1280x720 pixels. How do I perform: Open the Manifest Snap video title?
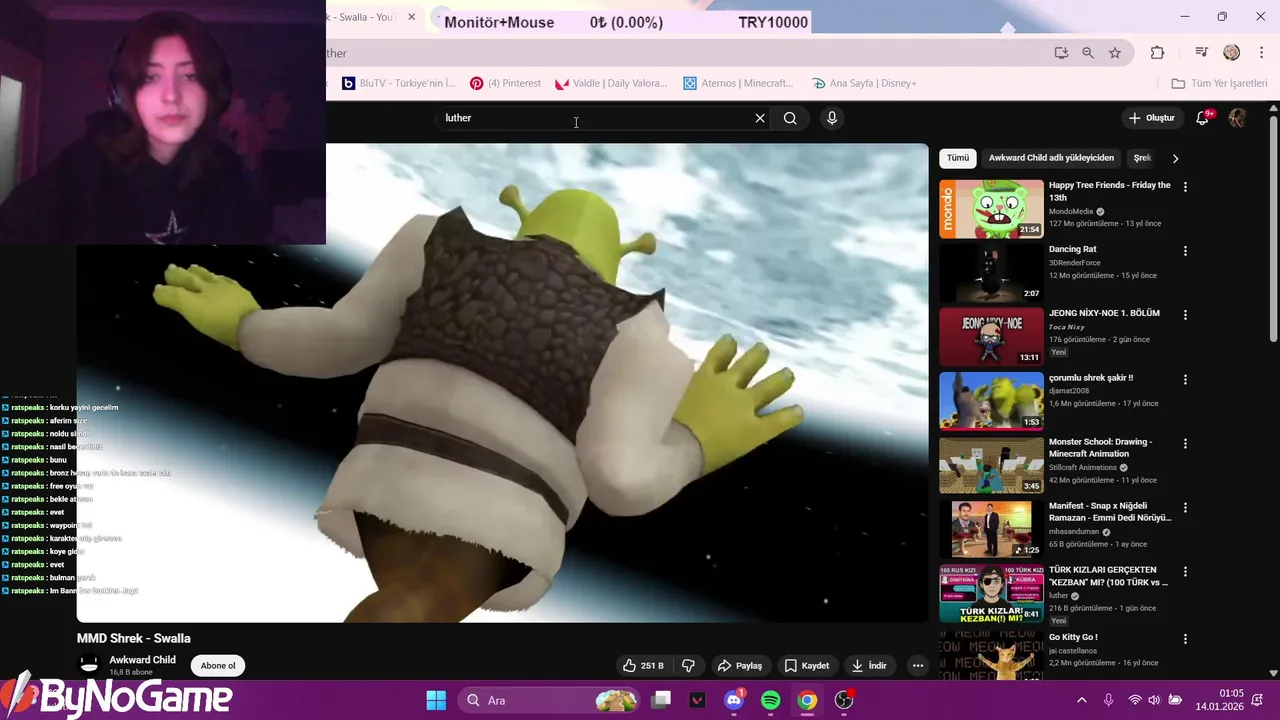1110,512
